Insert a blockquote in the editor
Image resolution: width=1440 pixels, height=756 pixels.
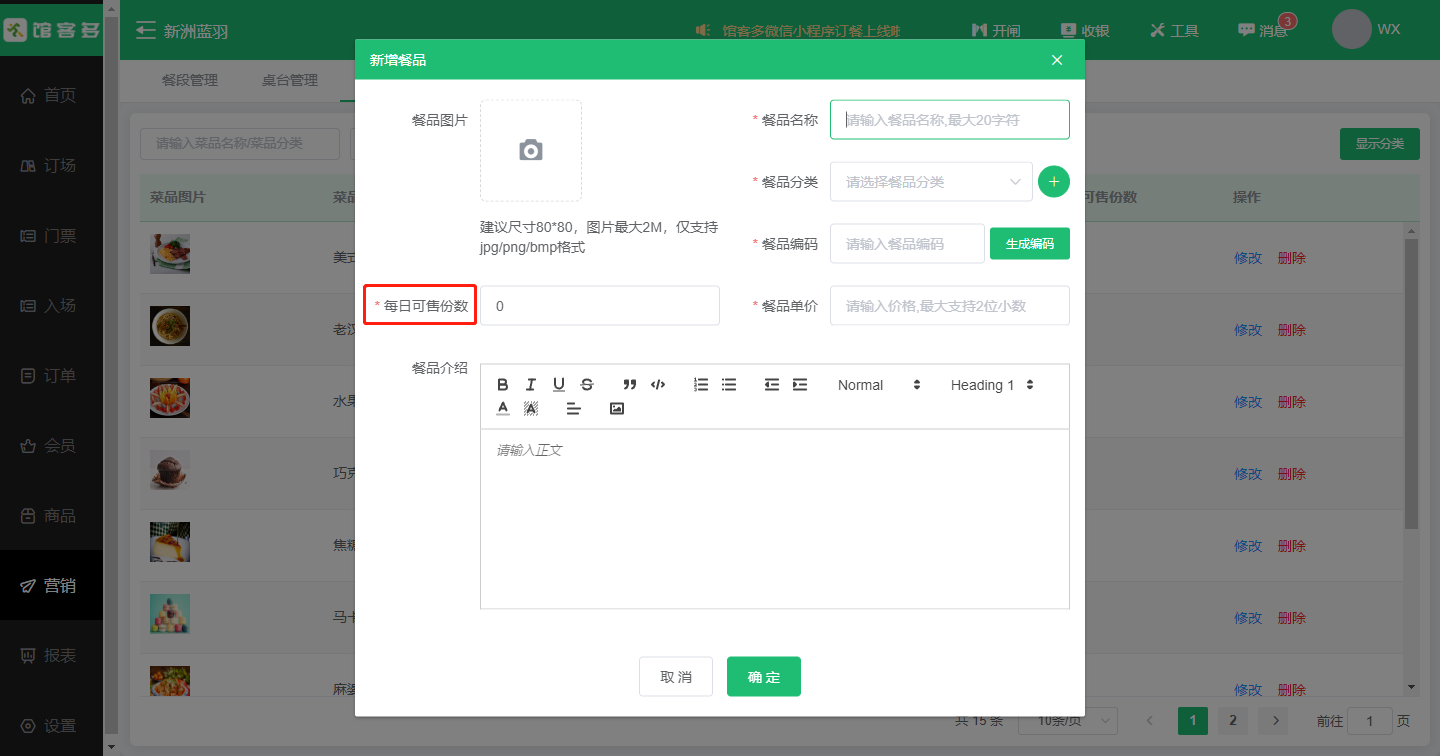pyautogui.click(x=630, y=385)
